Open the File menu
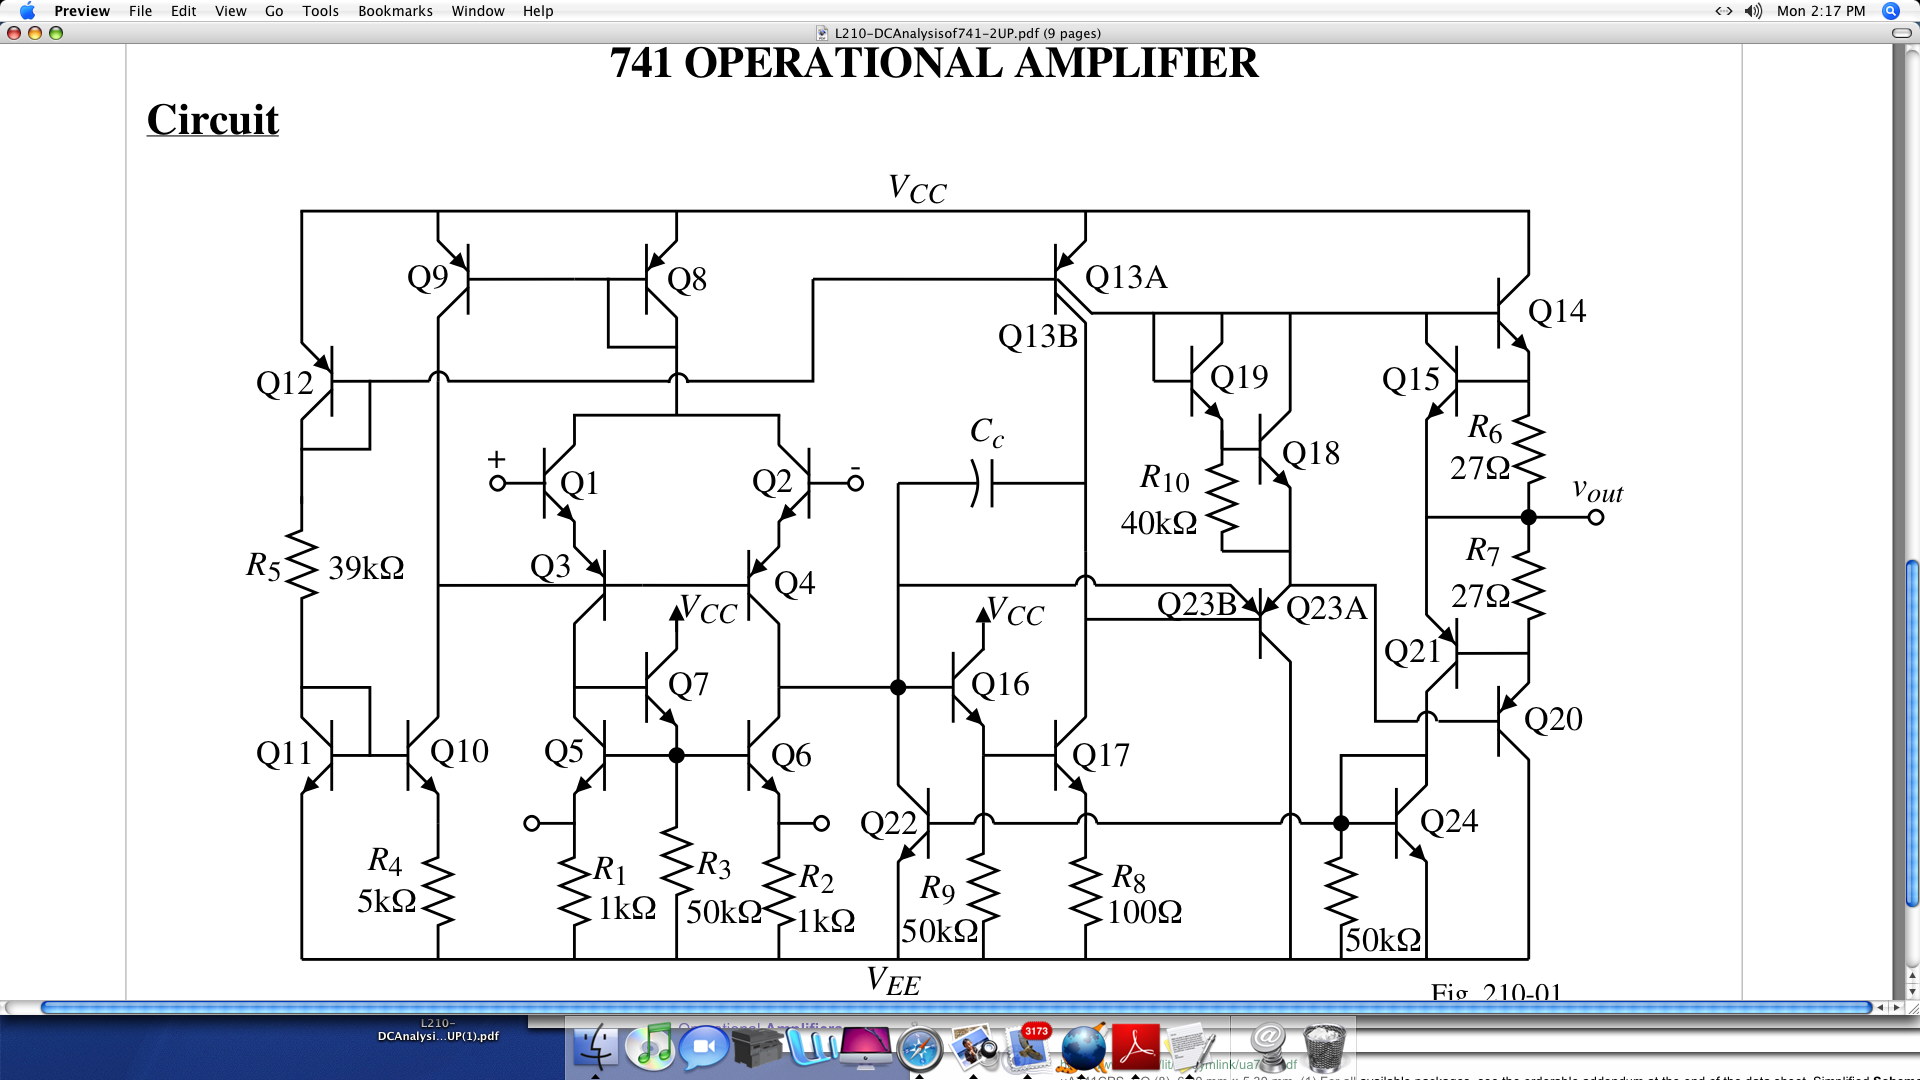 pyautogui.click(x=141, y=11)
